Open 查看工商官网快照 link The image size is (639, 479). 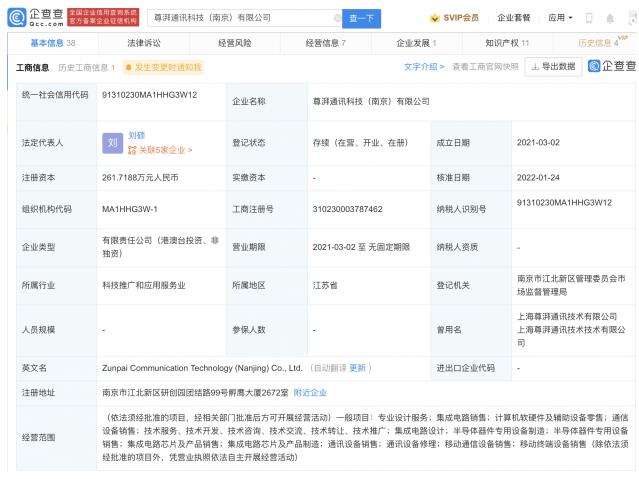485,66
